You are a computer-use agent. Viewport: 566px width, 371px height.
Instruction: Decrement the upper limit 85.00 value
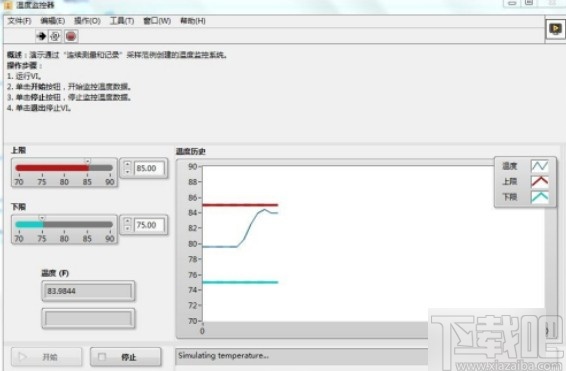127,172
